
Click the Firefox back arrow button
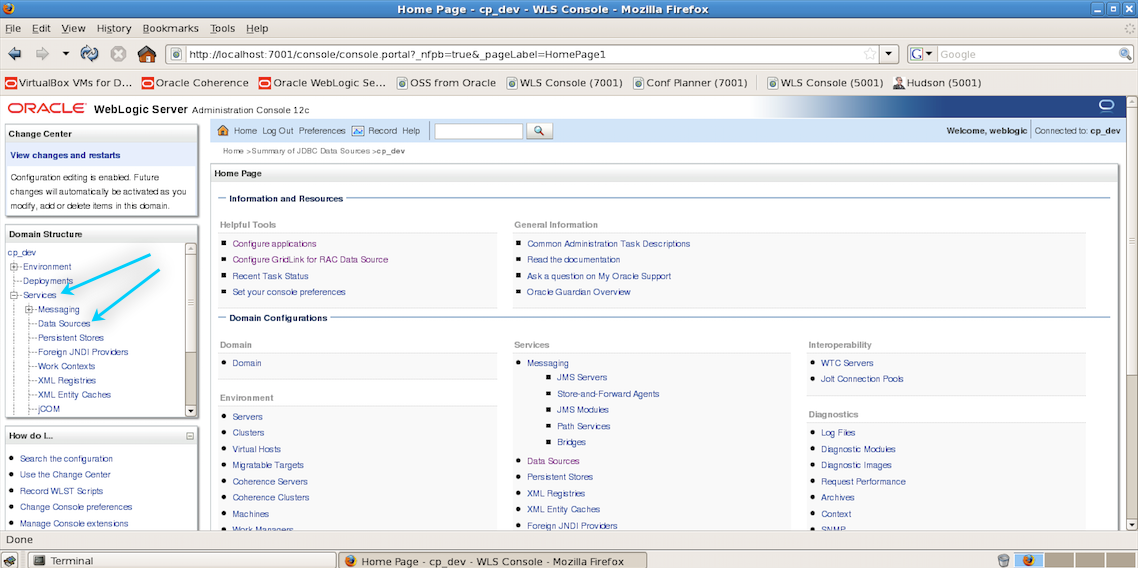[x=15, y=54]
